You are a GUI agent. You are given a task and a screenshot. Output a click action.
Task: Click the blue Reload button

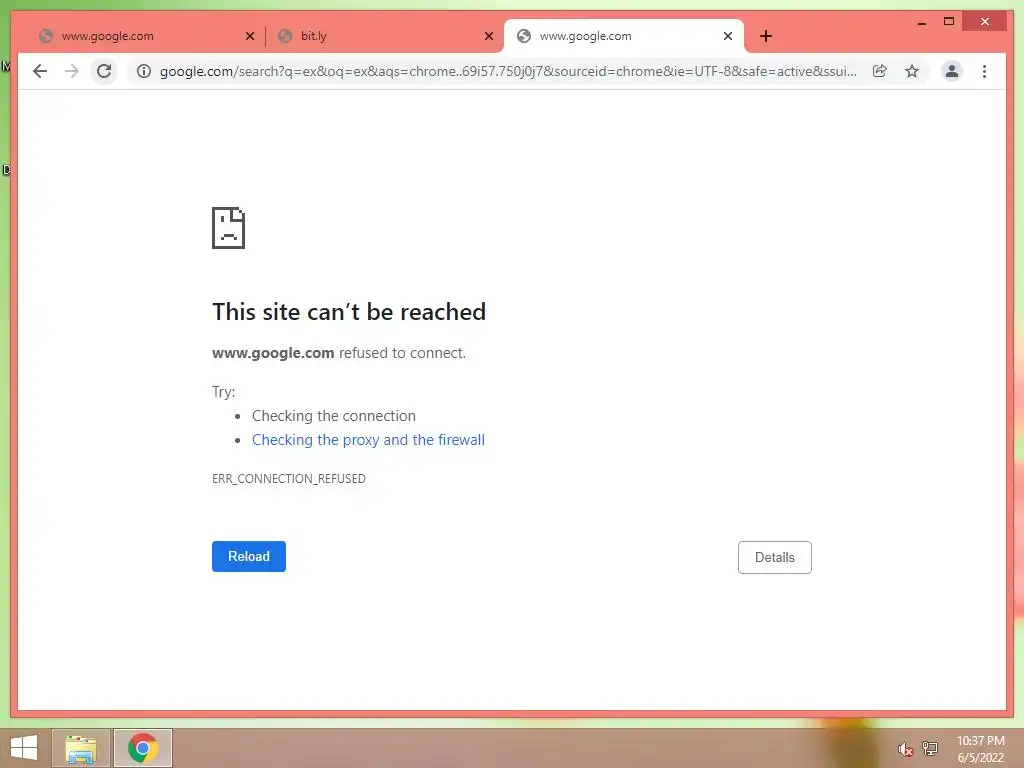tap(249, 556)
